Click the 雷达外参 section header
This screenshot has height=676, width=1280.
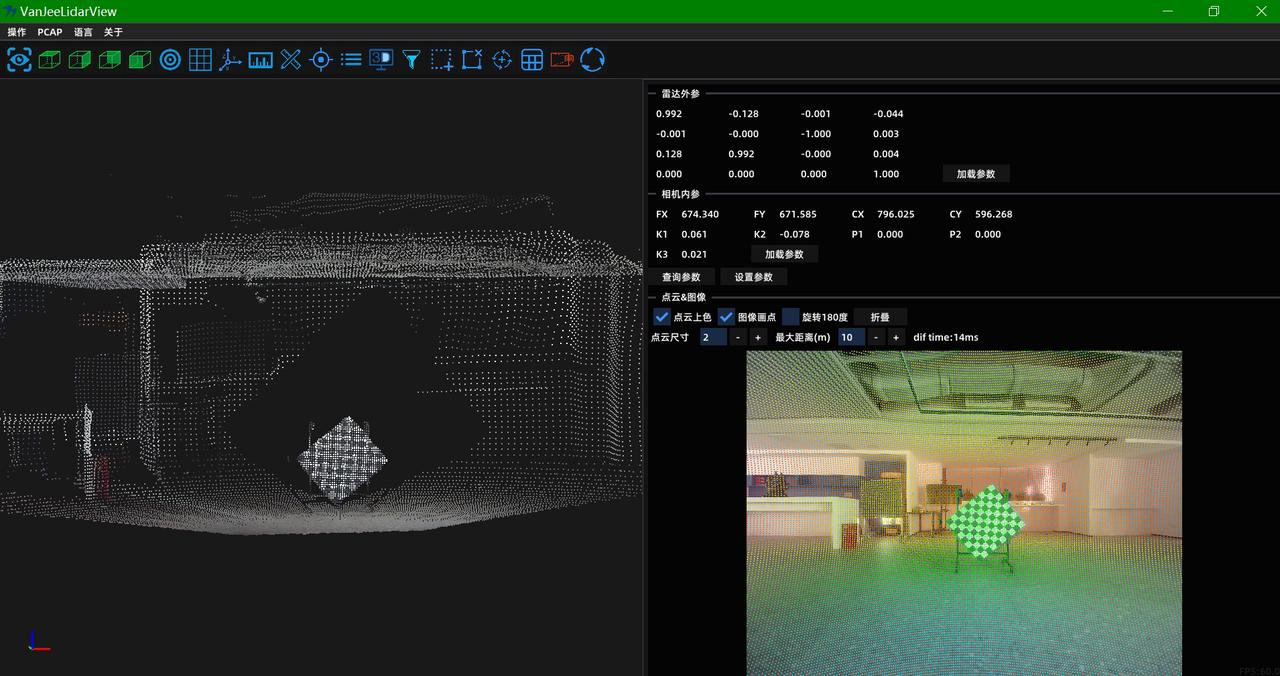[x=680, y=93]
